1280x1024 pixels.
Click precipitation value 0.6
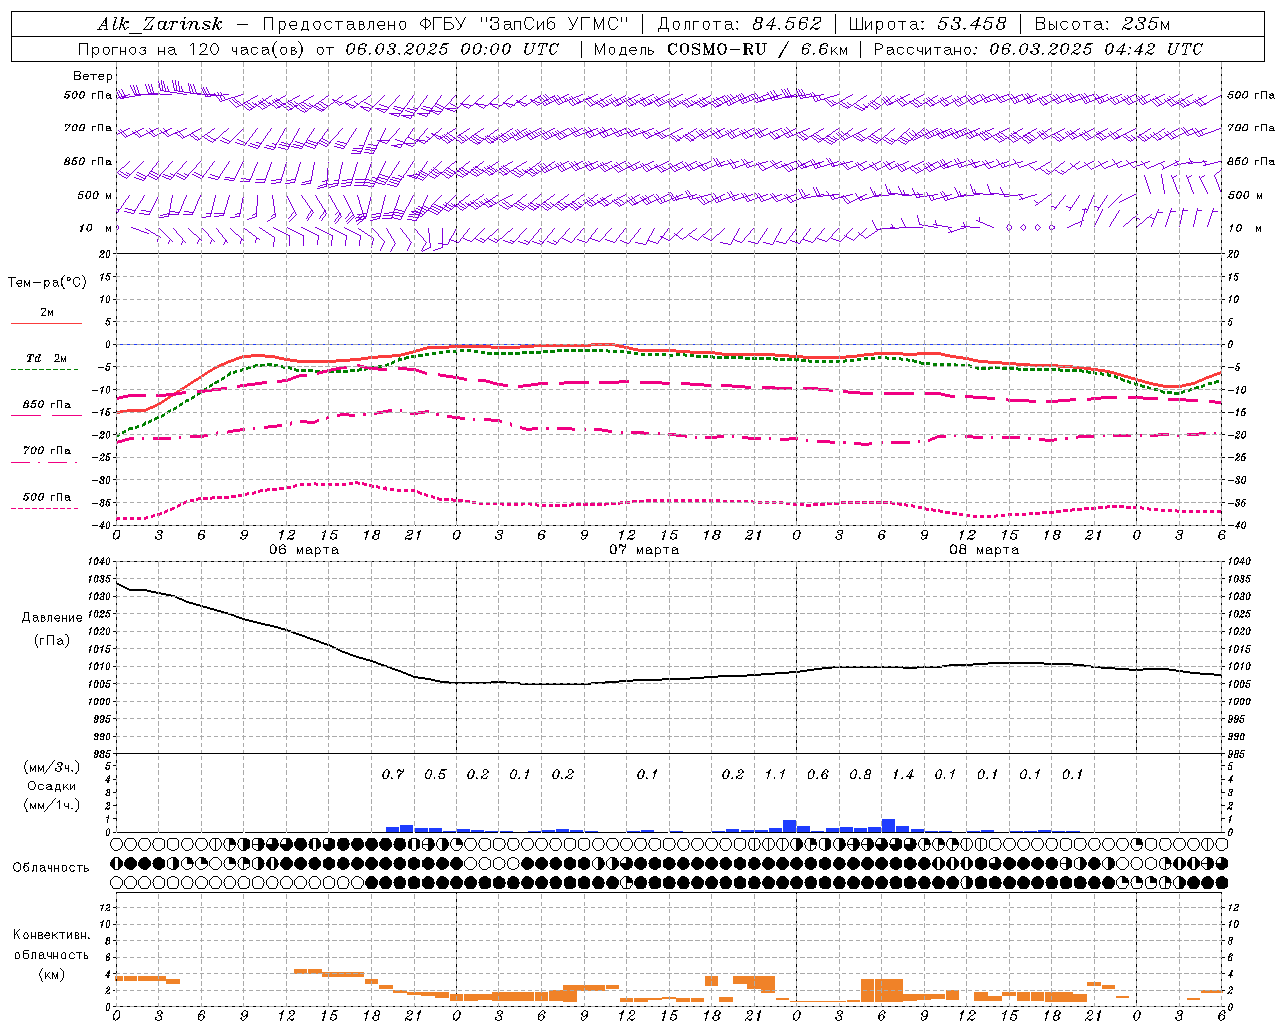coord(818,775)
